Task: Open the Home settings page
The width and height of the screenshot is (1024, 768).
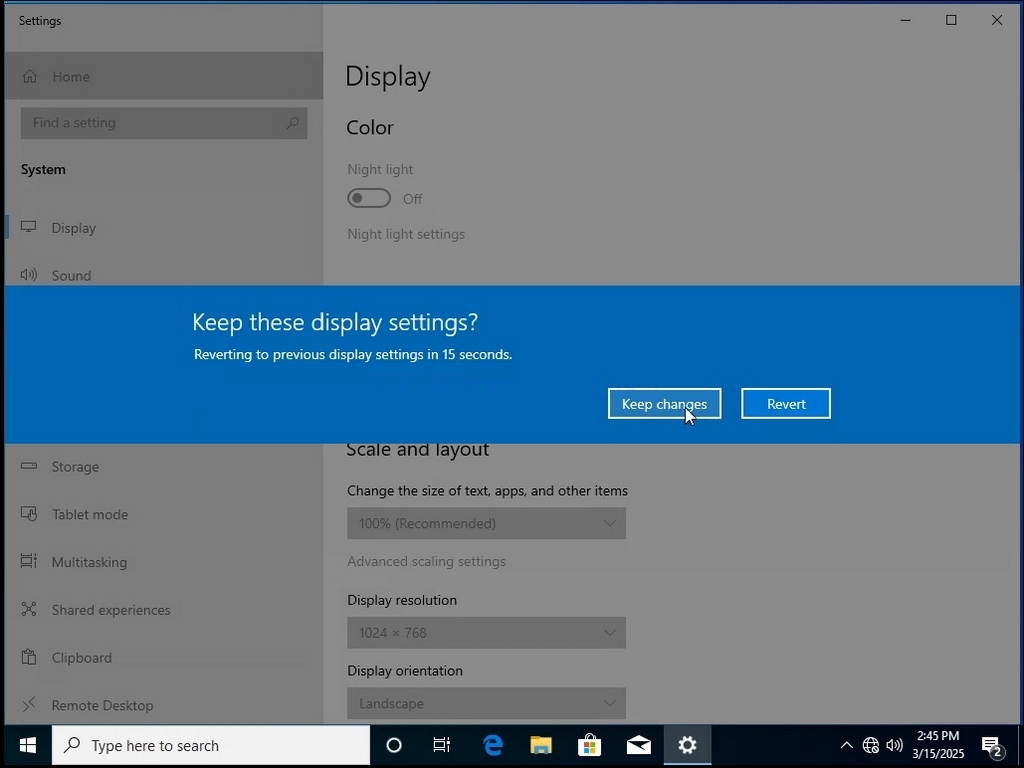Action: [164, 76]
